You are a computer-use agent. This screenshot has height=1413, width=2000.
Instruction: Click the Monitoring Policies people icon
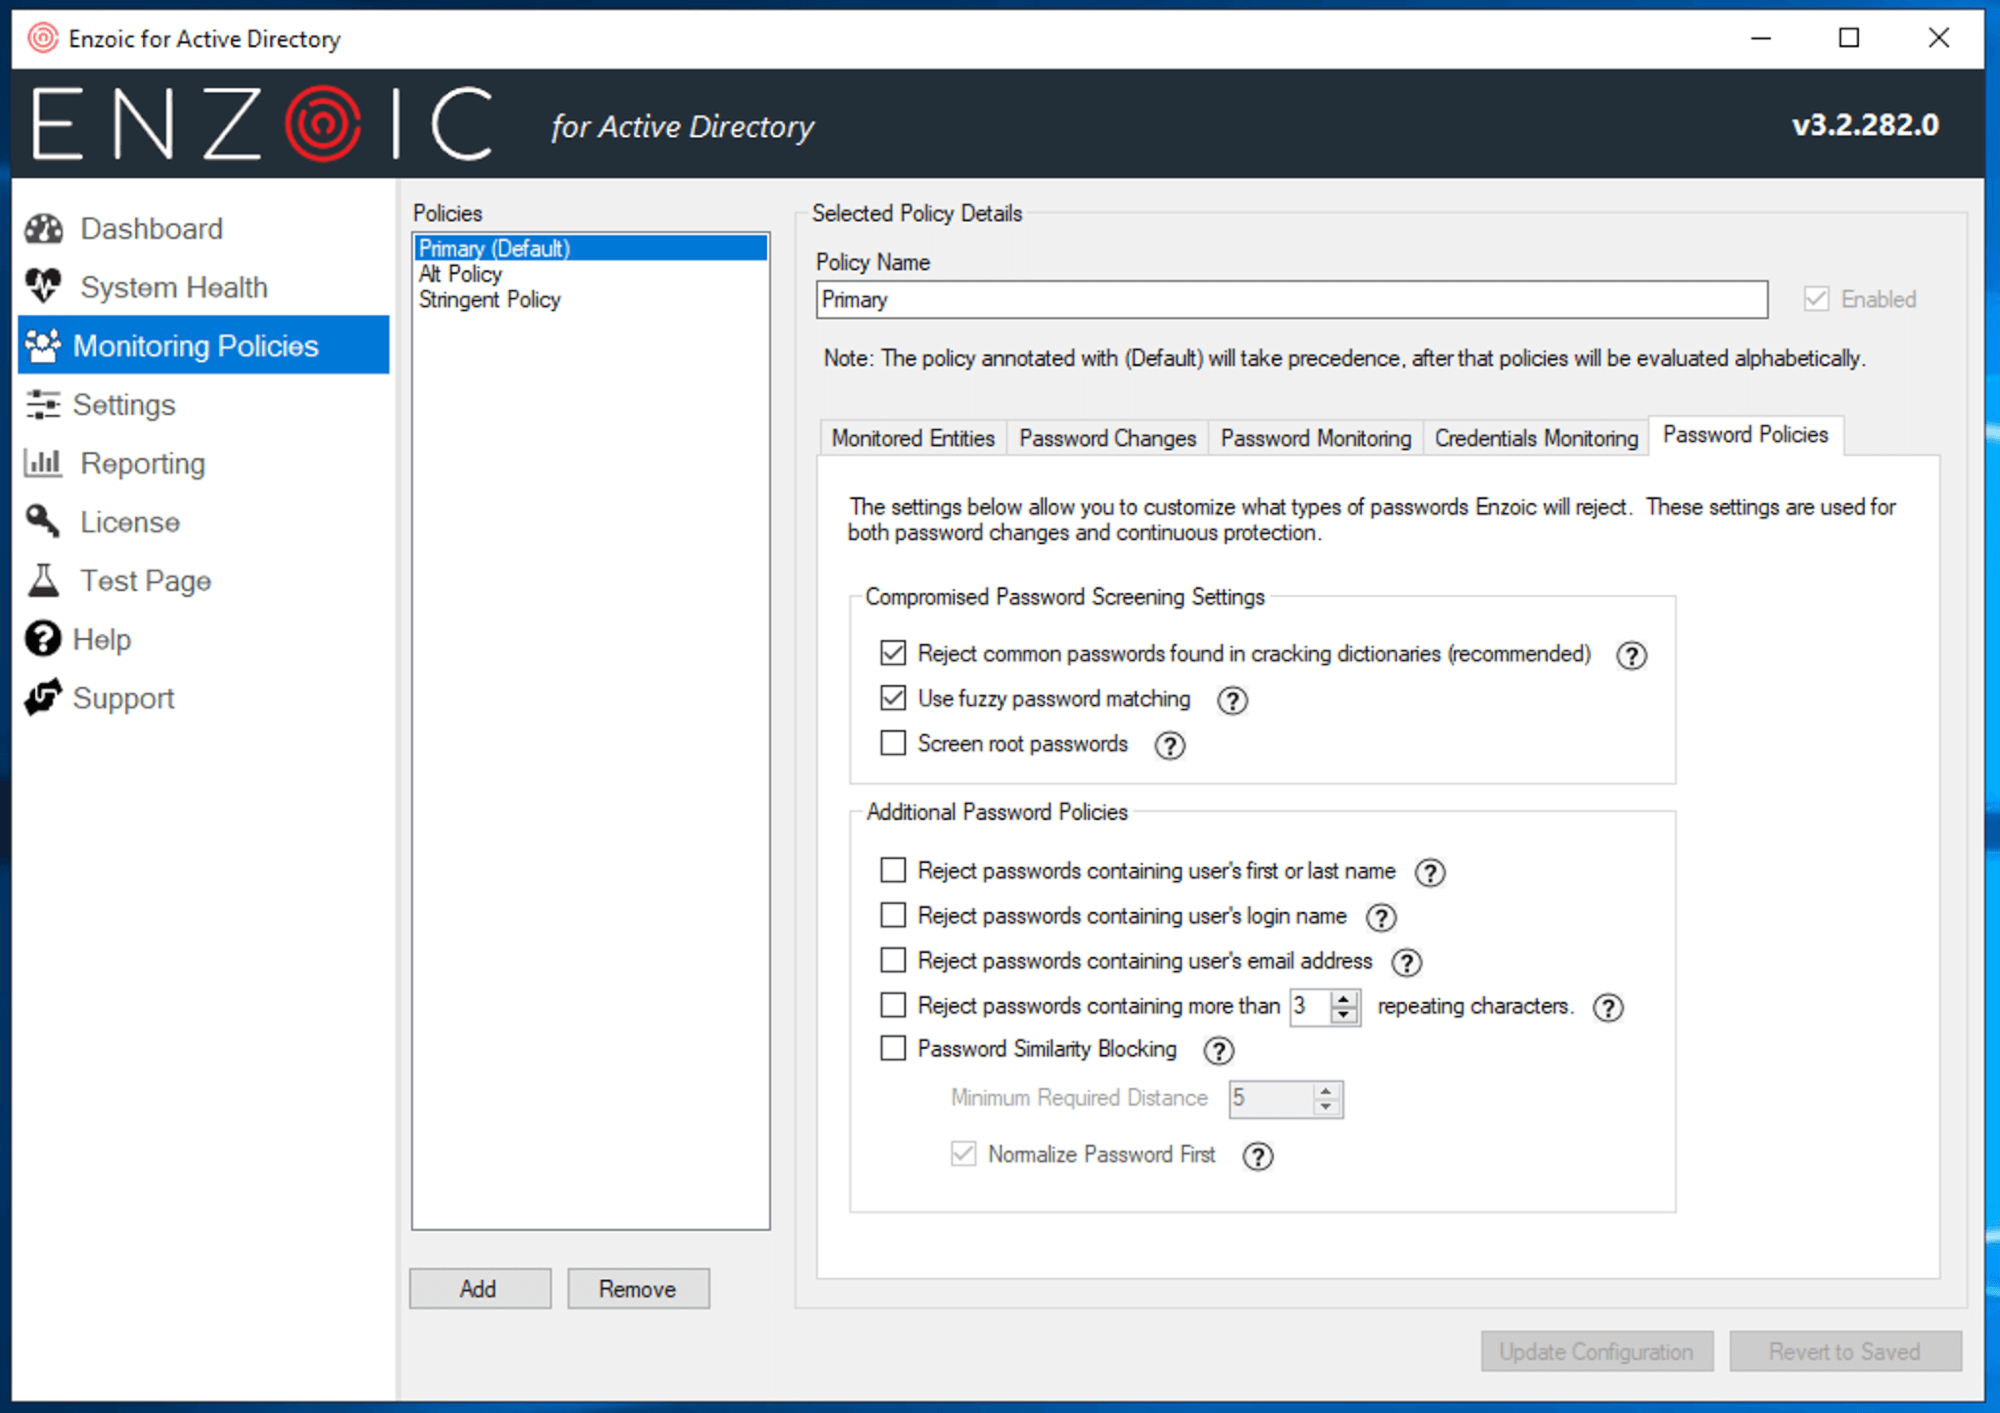pyautogui.click(x=43, y=346)
